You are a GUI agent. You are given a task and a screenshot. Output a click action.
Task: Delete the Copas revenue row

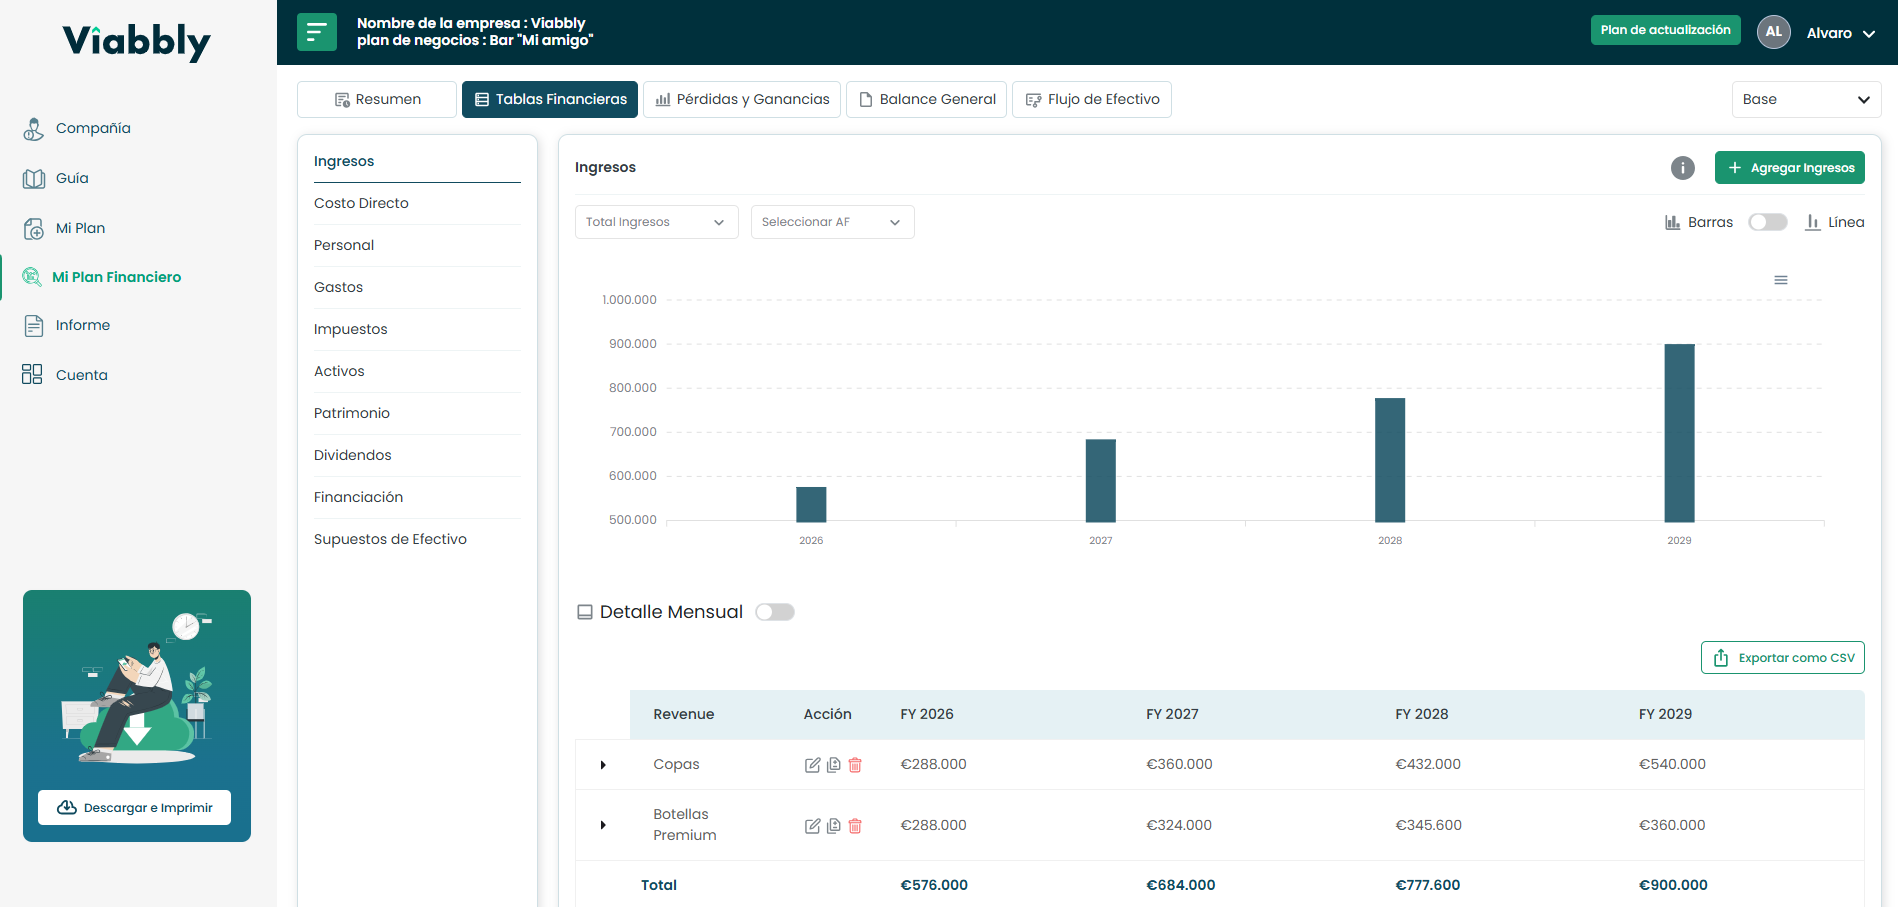[855, 765]
